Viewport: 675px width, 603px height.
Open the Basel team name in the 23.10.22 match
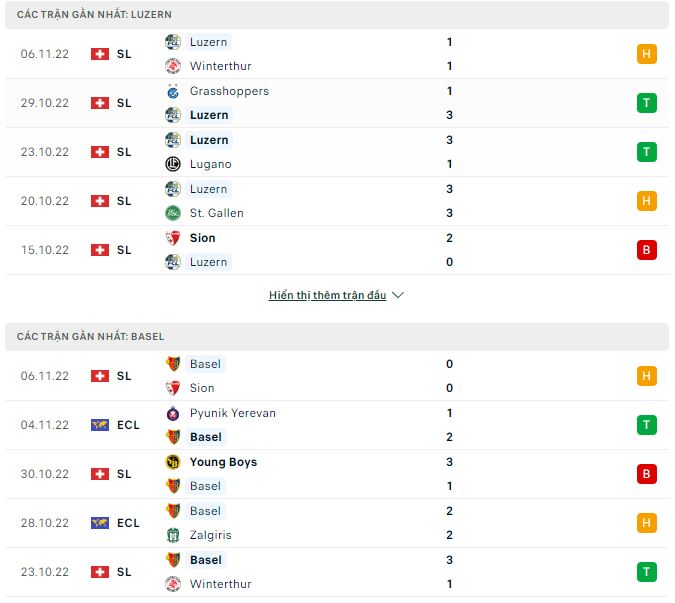pyautogui.click(x=205, y=560)
